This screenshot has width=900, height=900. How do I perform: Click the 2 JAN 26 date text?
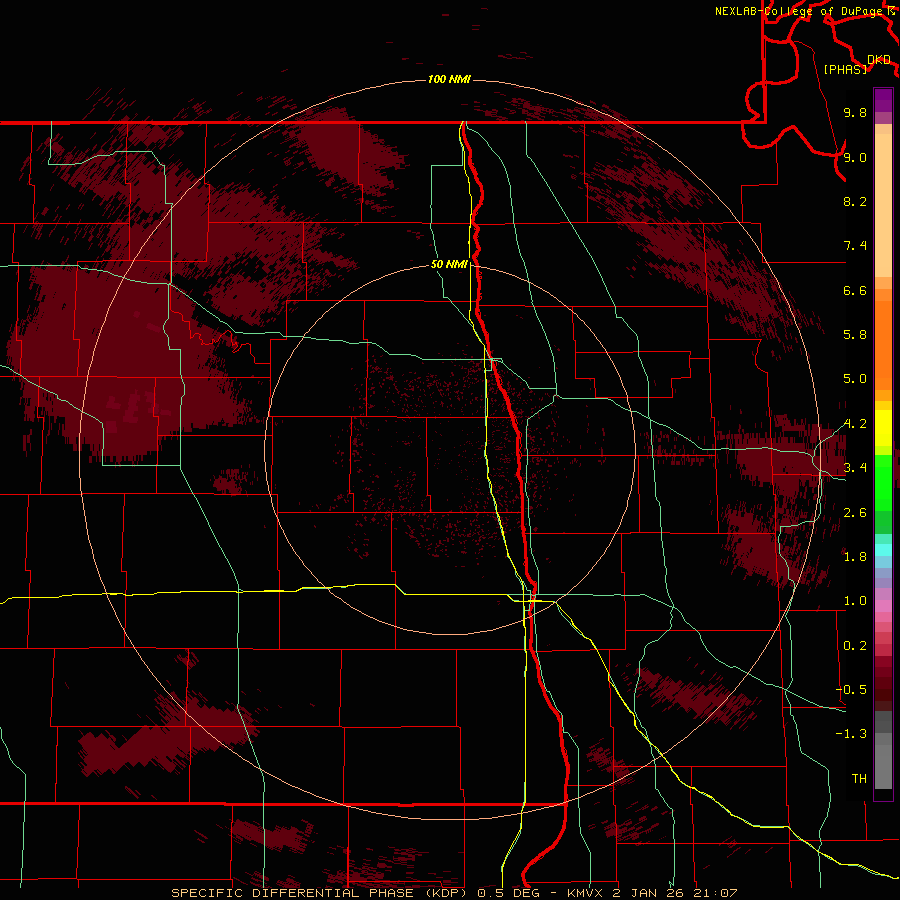tap(649, 893)
